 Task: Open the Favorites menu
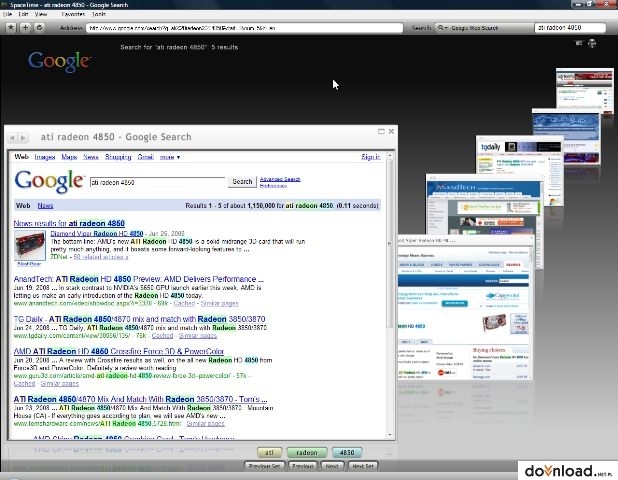pos(73,14)
